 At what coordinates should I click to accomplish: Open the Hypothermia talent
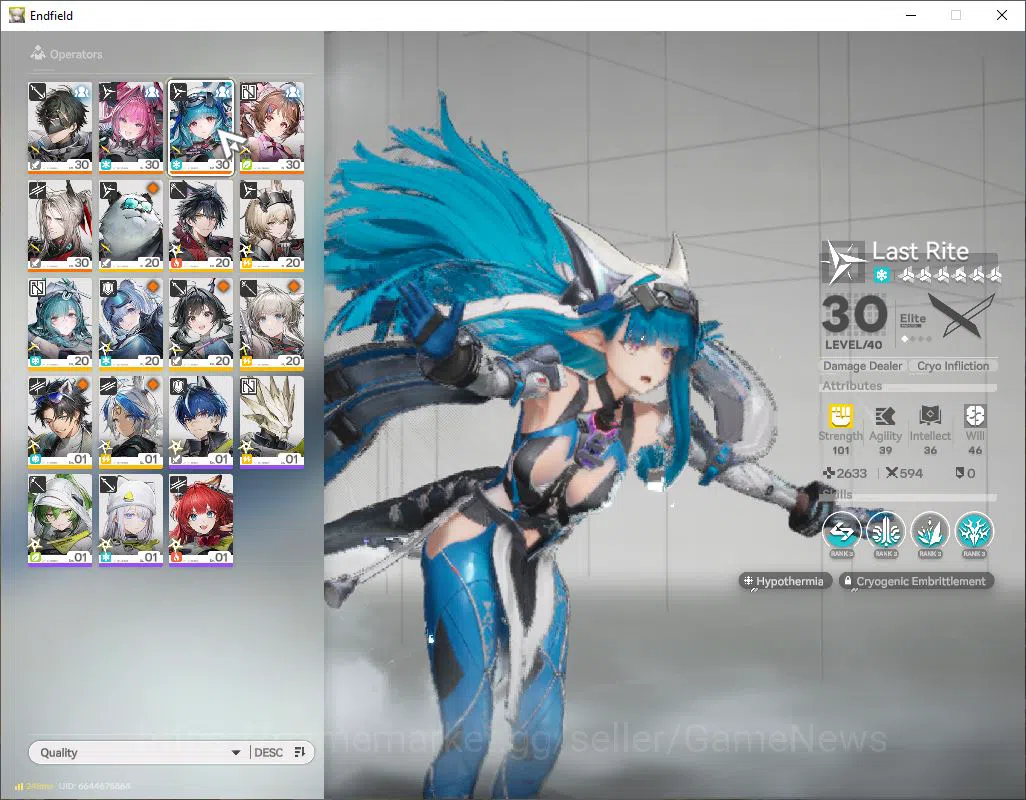pyautogui.click(x=785, y=581)
